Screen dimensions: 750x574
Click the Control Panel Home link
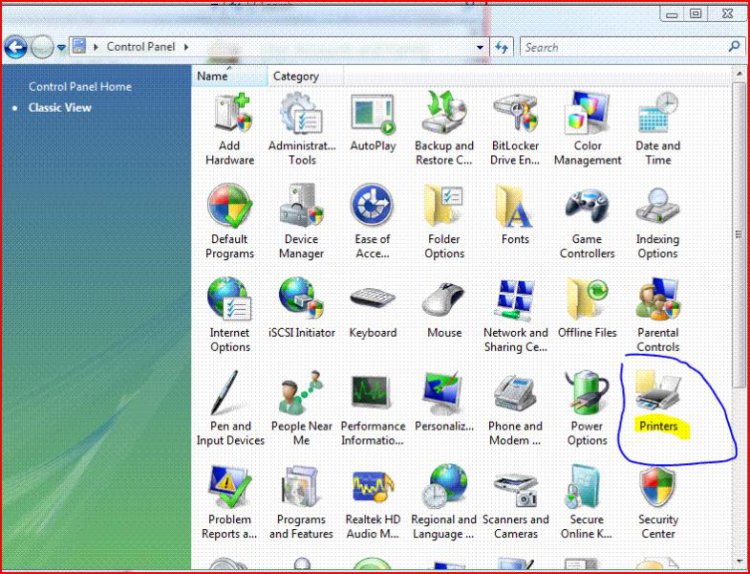80,87
